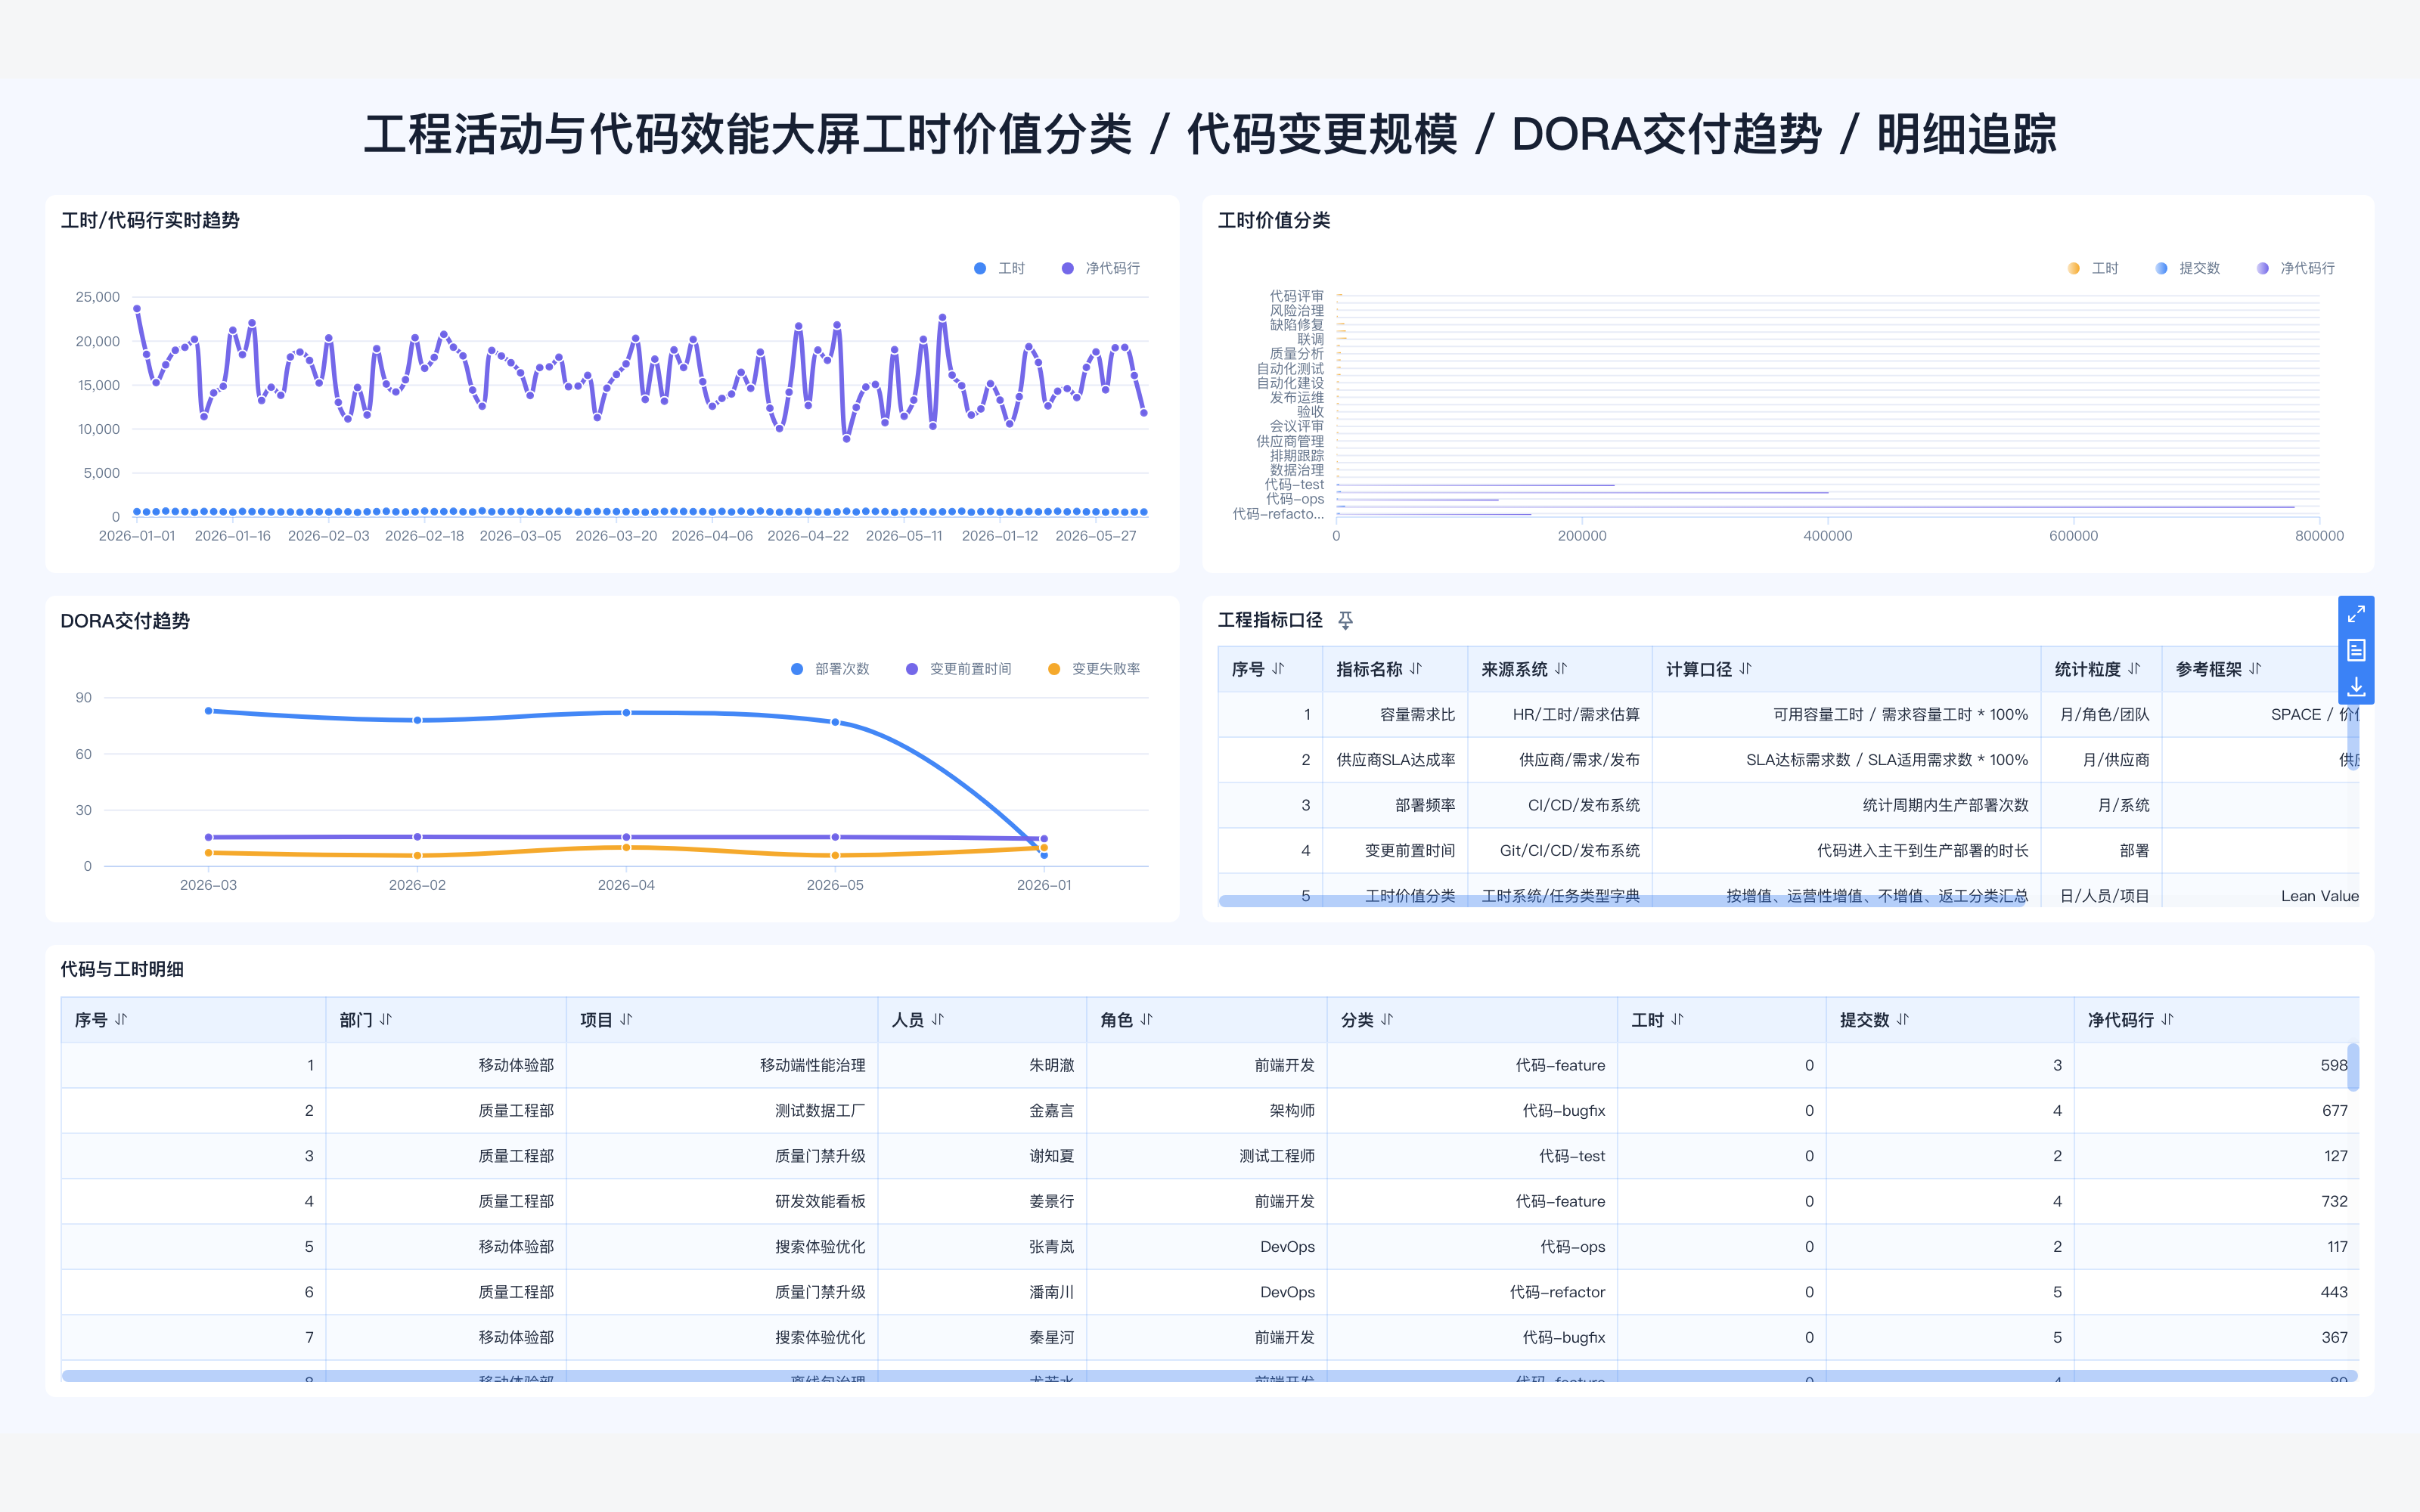The image size is (2420, 1512).
Task: Click 测试数据工厂 project cell
Action: coord(722,1111)
